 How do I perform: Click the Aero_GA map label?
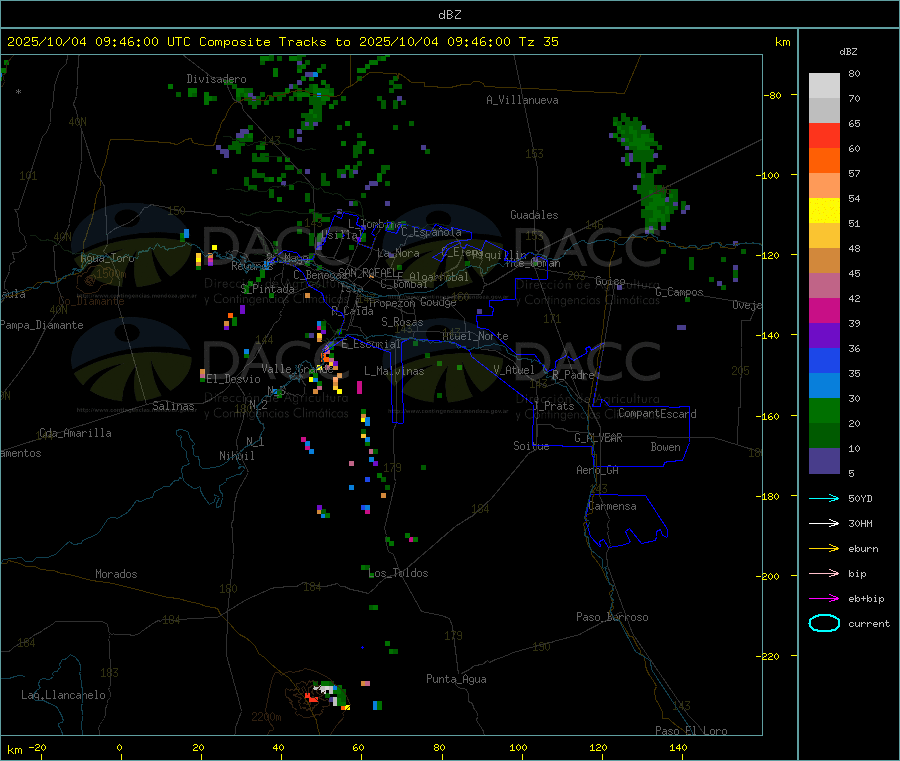(x=597, y=470)
